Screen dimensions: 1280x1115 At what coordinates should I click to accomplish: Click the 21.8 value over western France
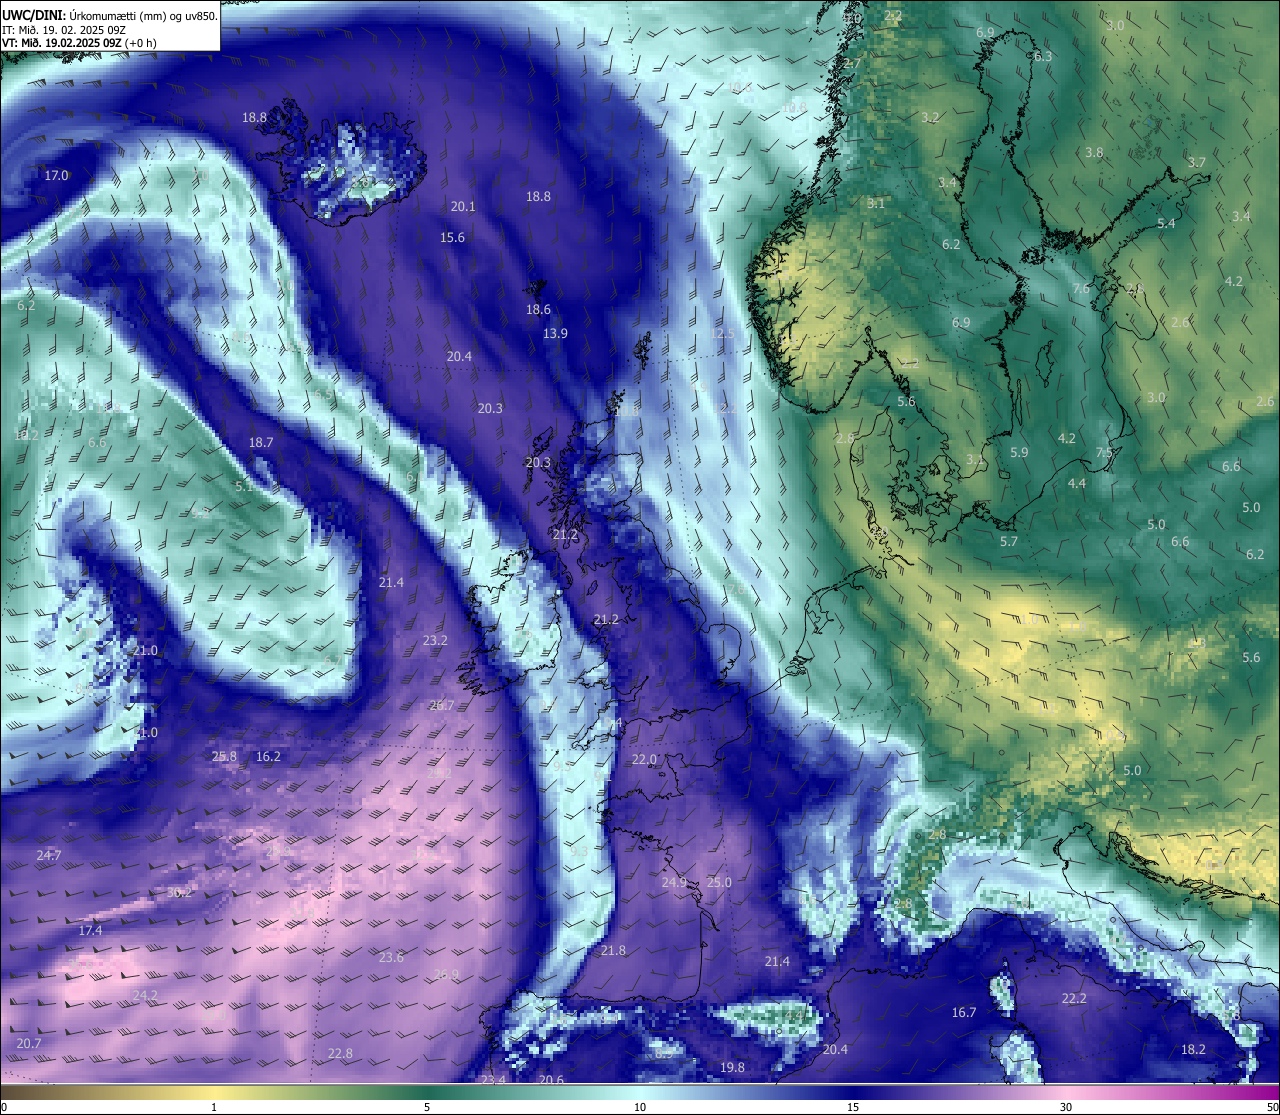click(613, 950)
